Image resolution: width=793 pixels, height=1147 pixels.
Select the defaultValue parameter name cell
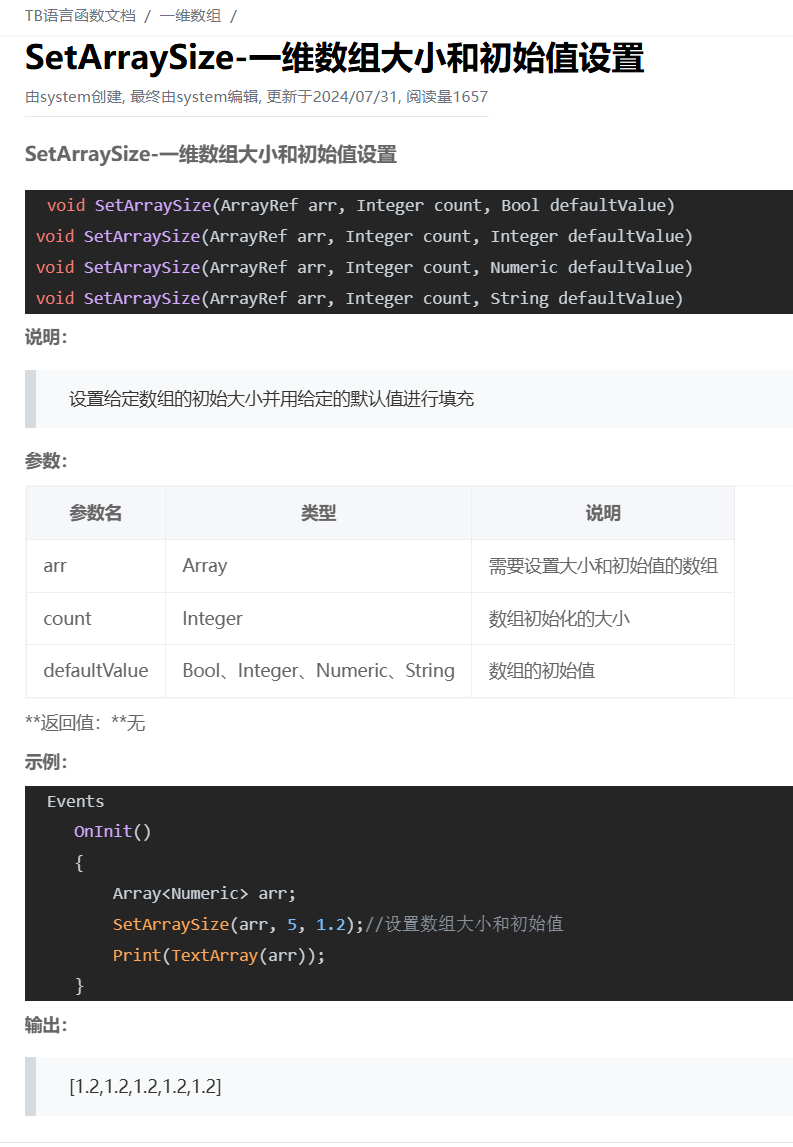95,671
